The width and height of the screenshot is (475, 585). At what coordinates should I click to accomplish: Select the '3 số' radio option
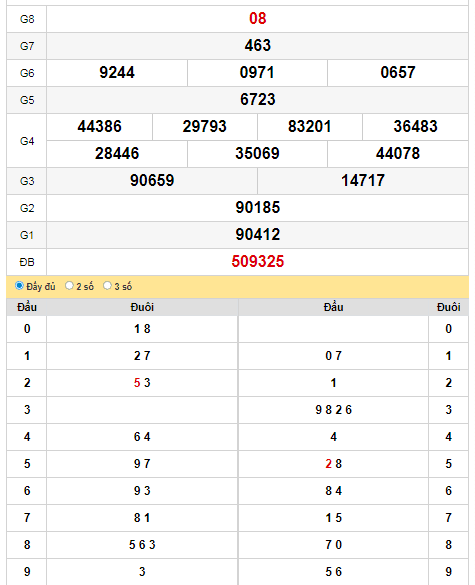(x=107, y=286)
